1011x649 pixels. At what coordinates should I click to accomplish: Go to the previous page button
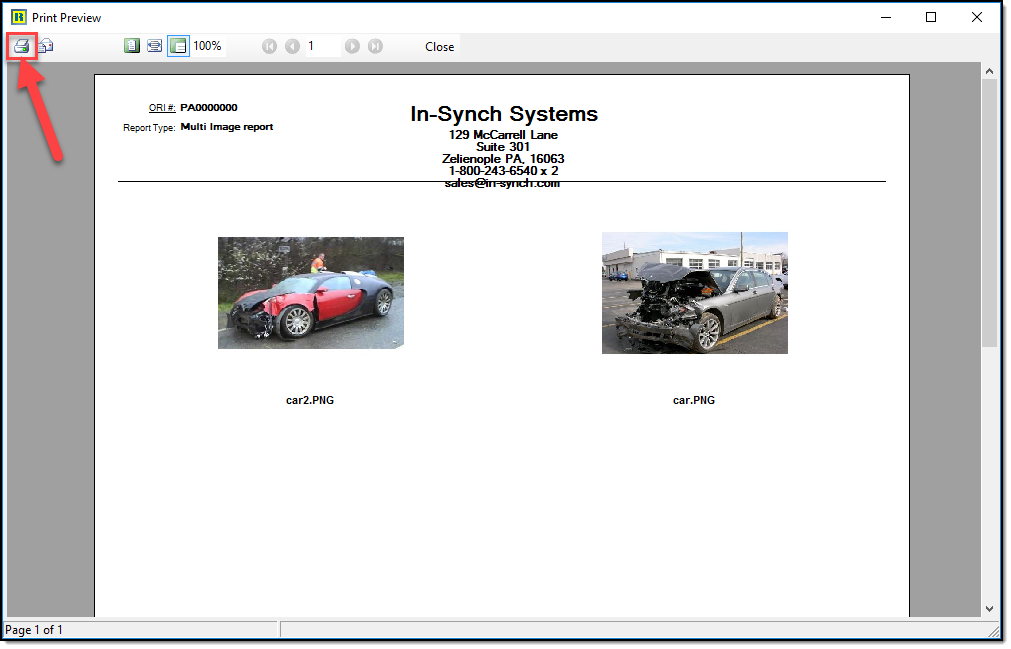(x=292, y=46)
